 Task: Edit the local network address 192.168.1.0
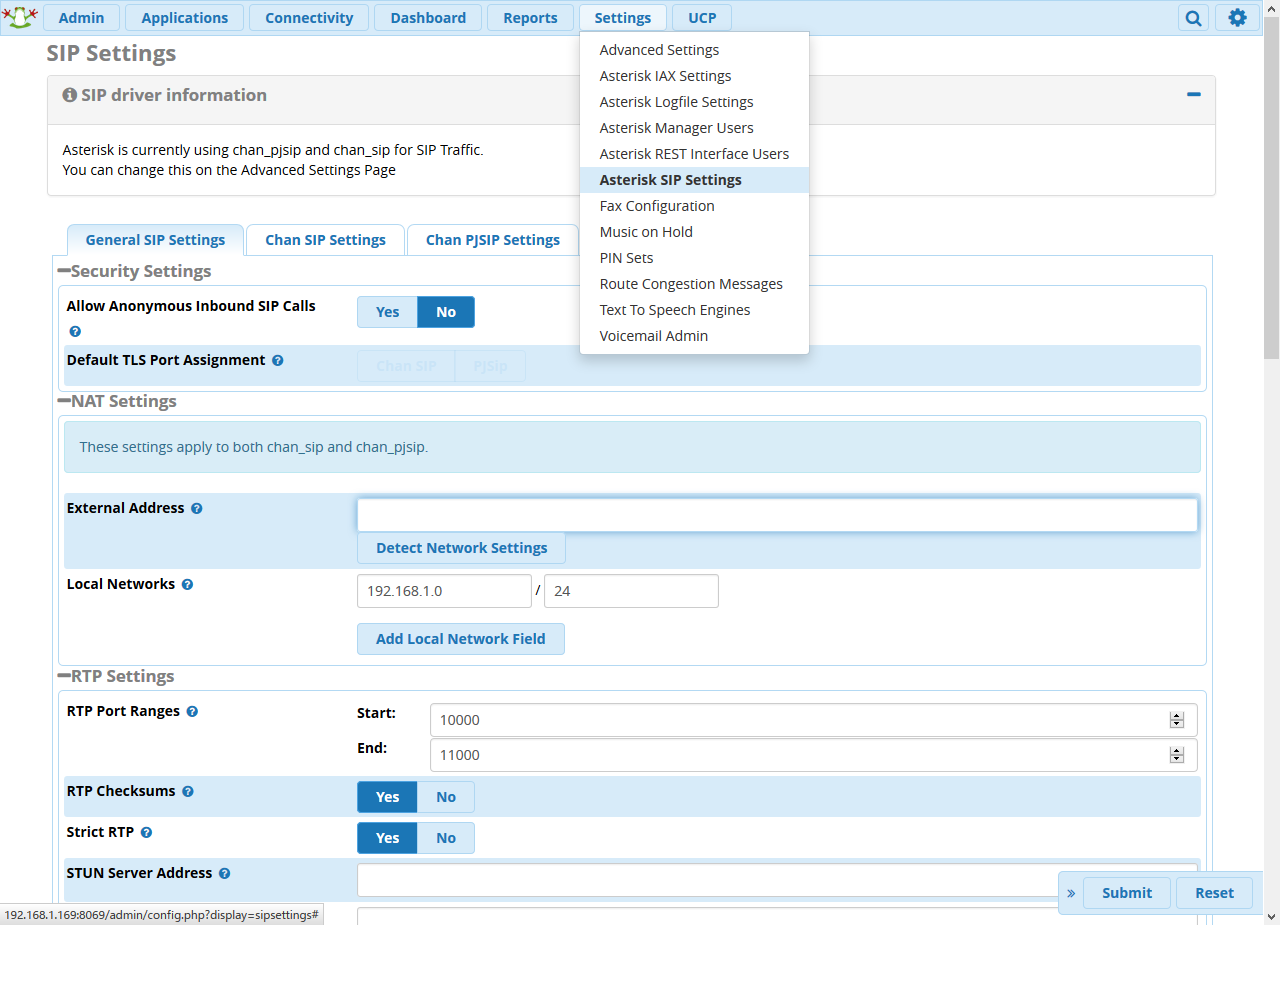(x=444, y=591)
